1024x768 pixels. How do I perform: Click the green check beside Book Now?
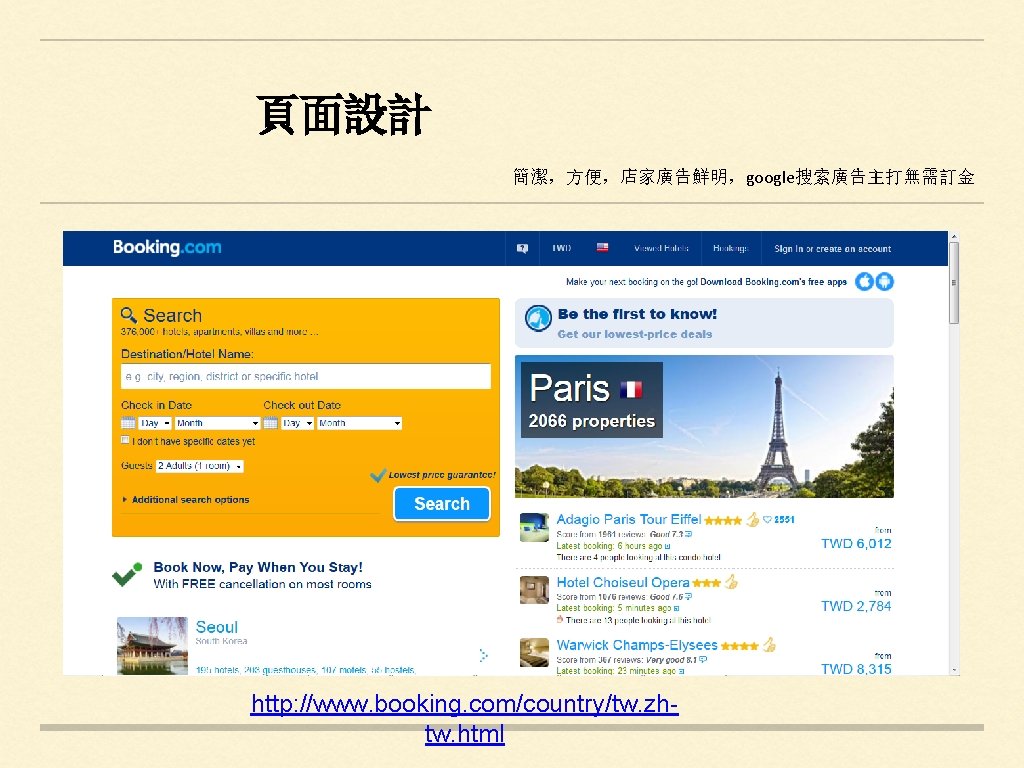pos(127,575)
